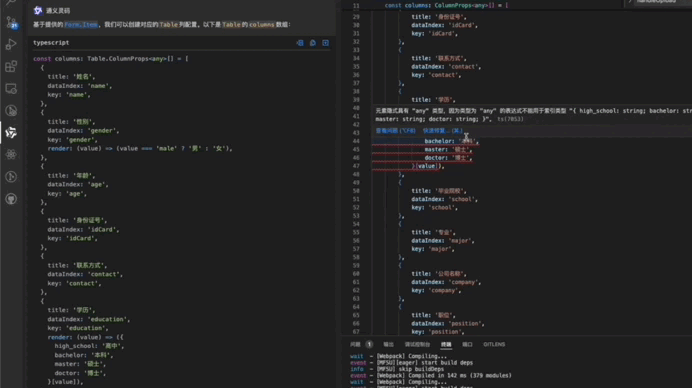Click '[value]' on editor line 47

coord(426,166)
